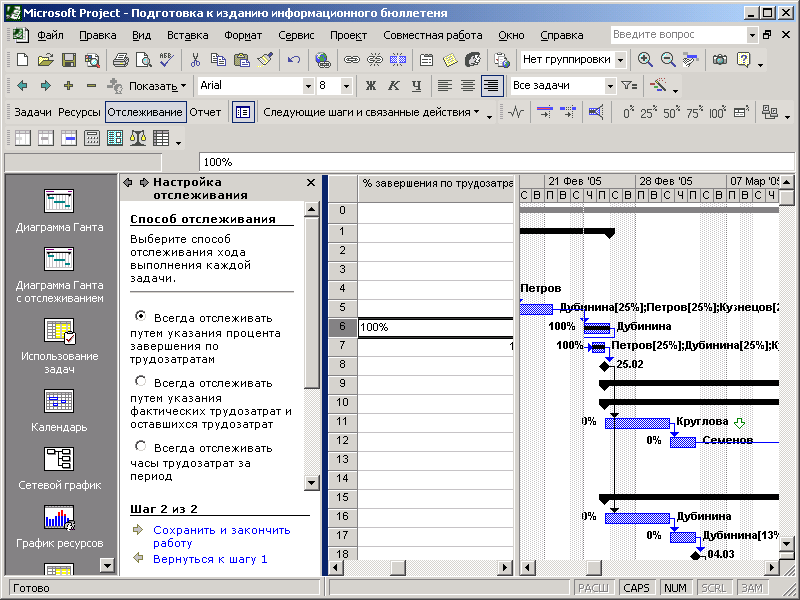Viewport: 800px width, 600px height.
Task: Open the Задачи guide button
Action: point(33,112)
